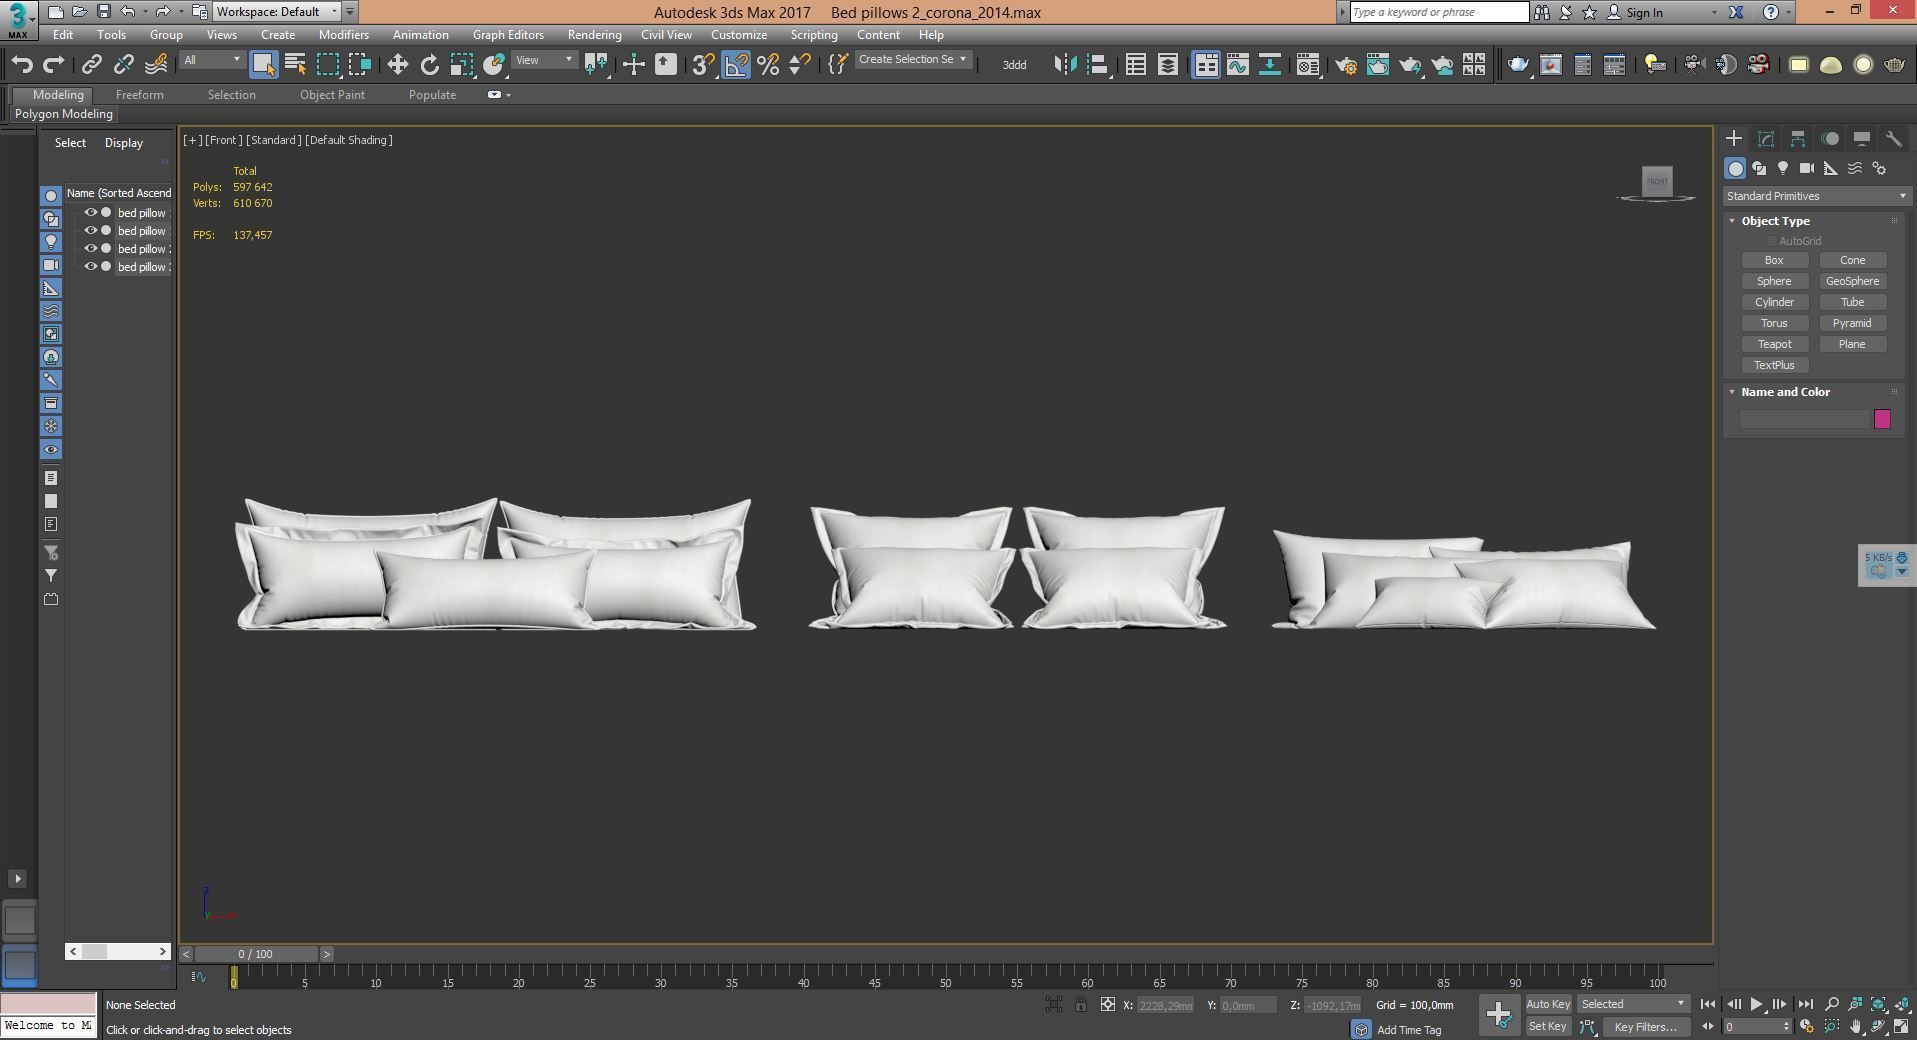1917x1040 pixels.
Task: Activate the Select and Move tool
Action: (398, 65)
